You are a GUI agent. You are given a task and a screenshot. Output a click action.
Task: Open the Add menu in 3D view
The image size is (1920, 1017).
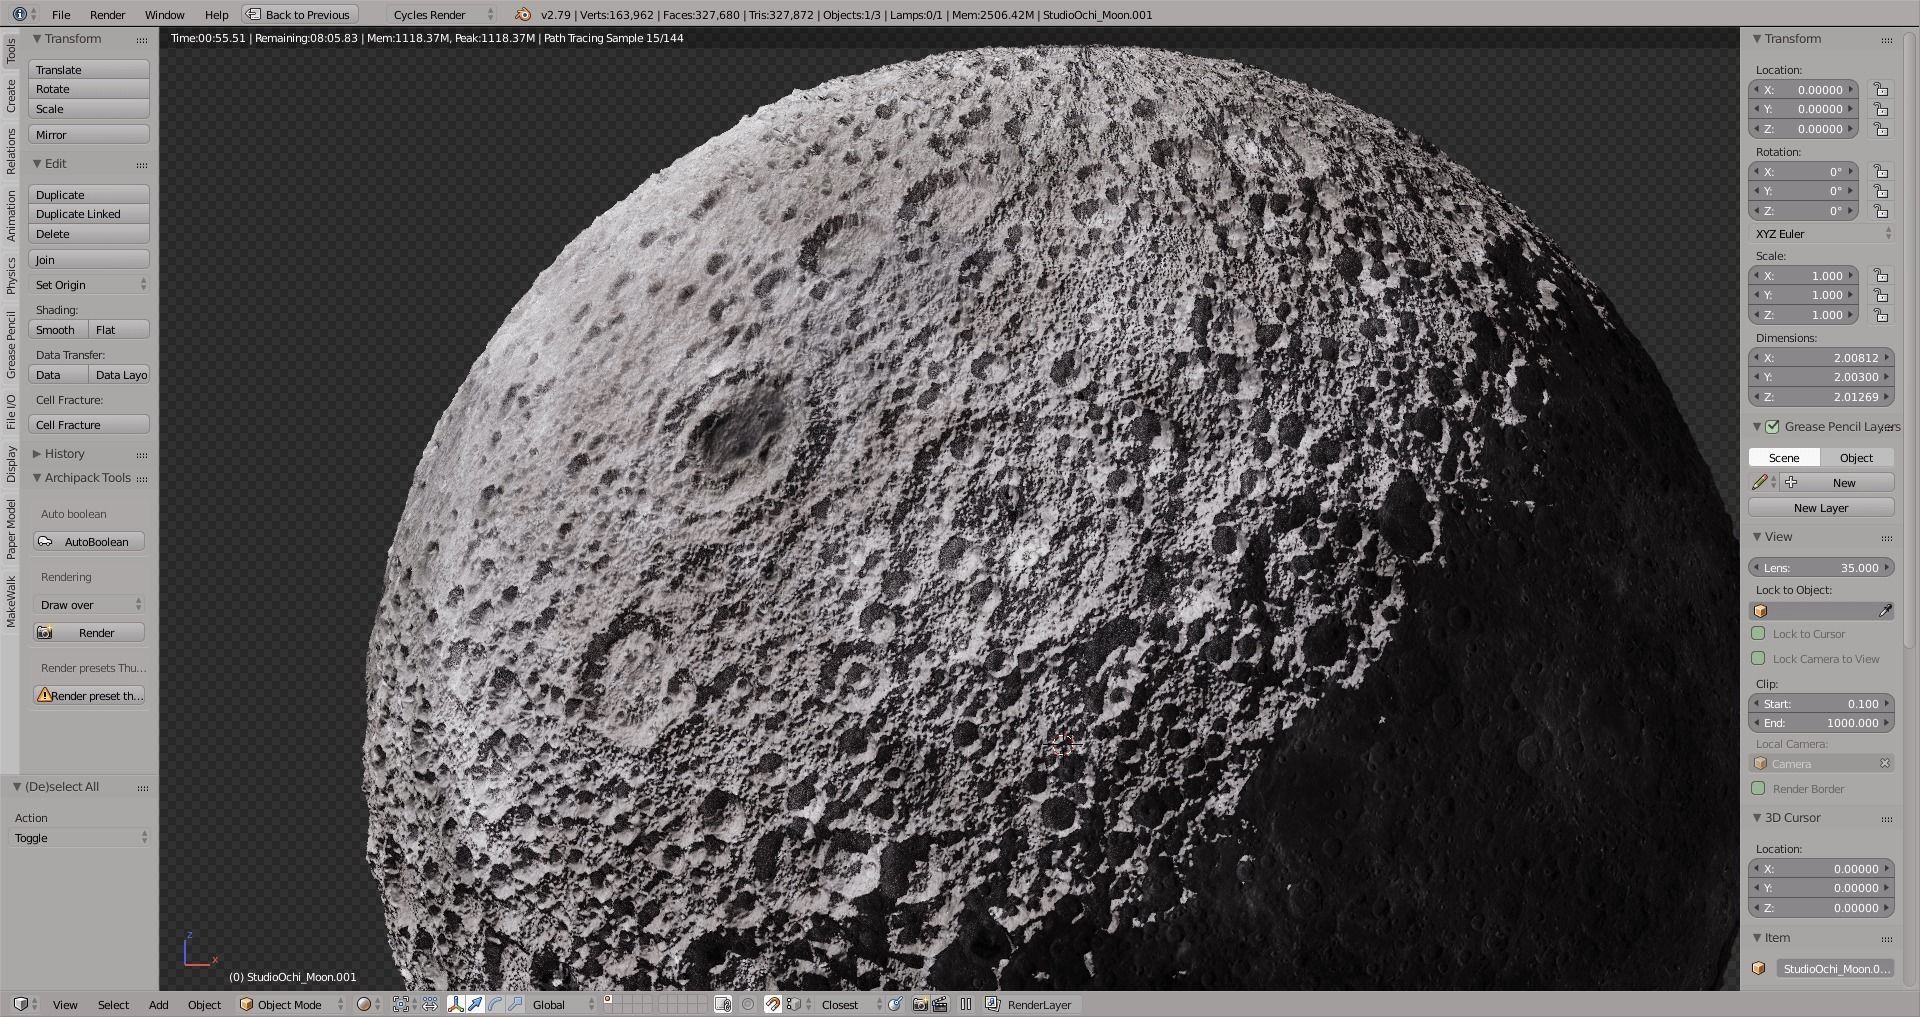[158, 1004]
